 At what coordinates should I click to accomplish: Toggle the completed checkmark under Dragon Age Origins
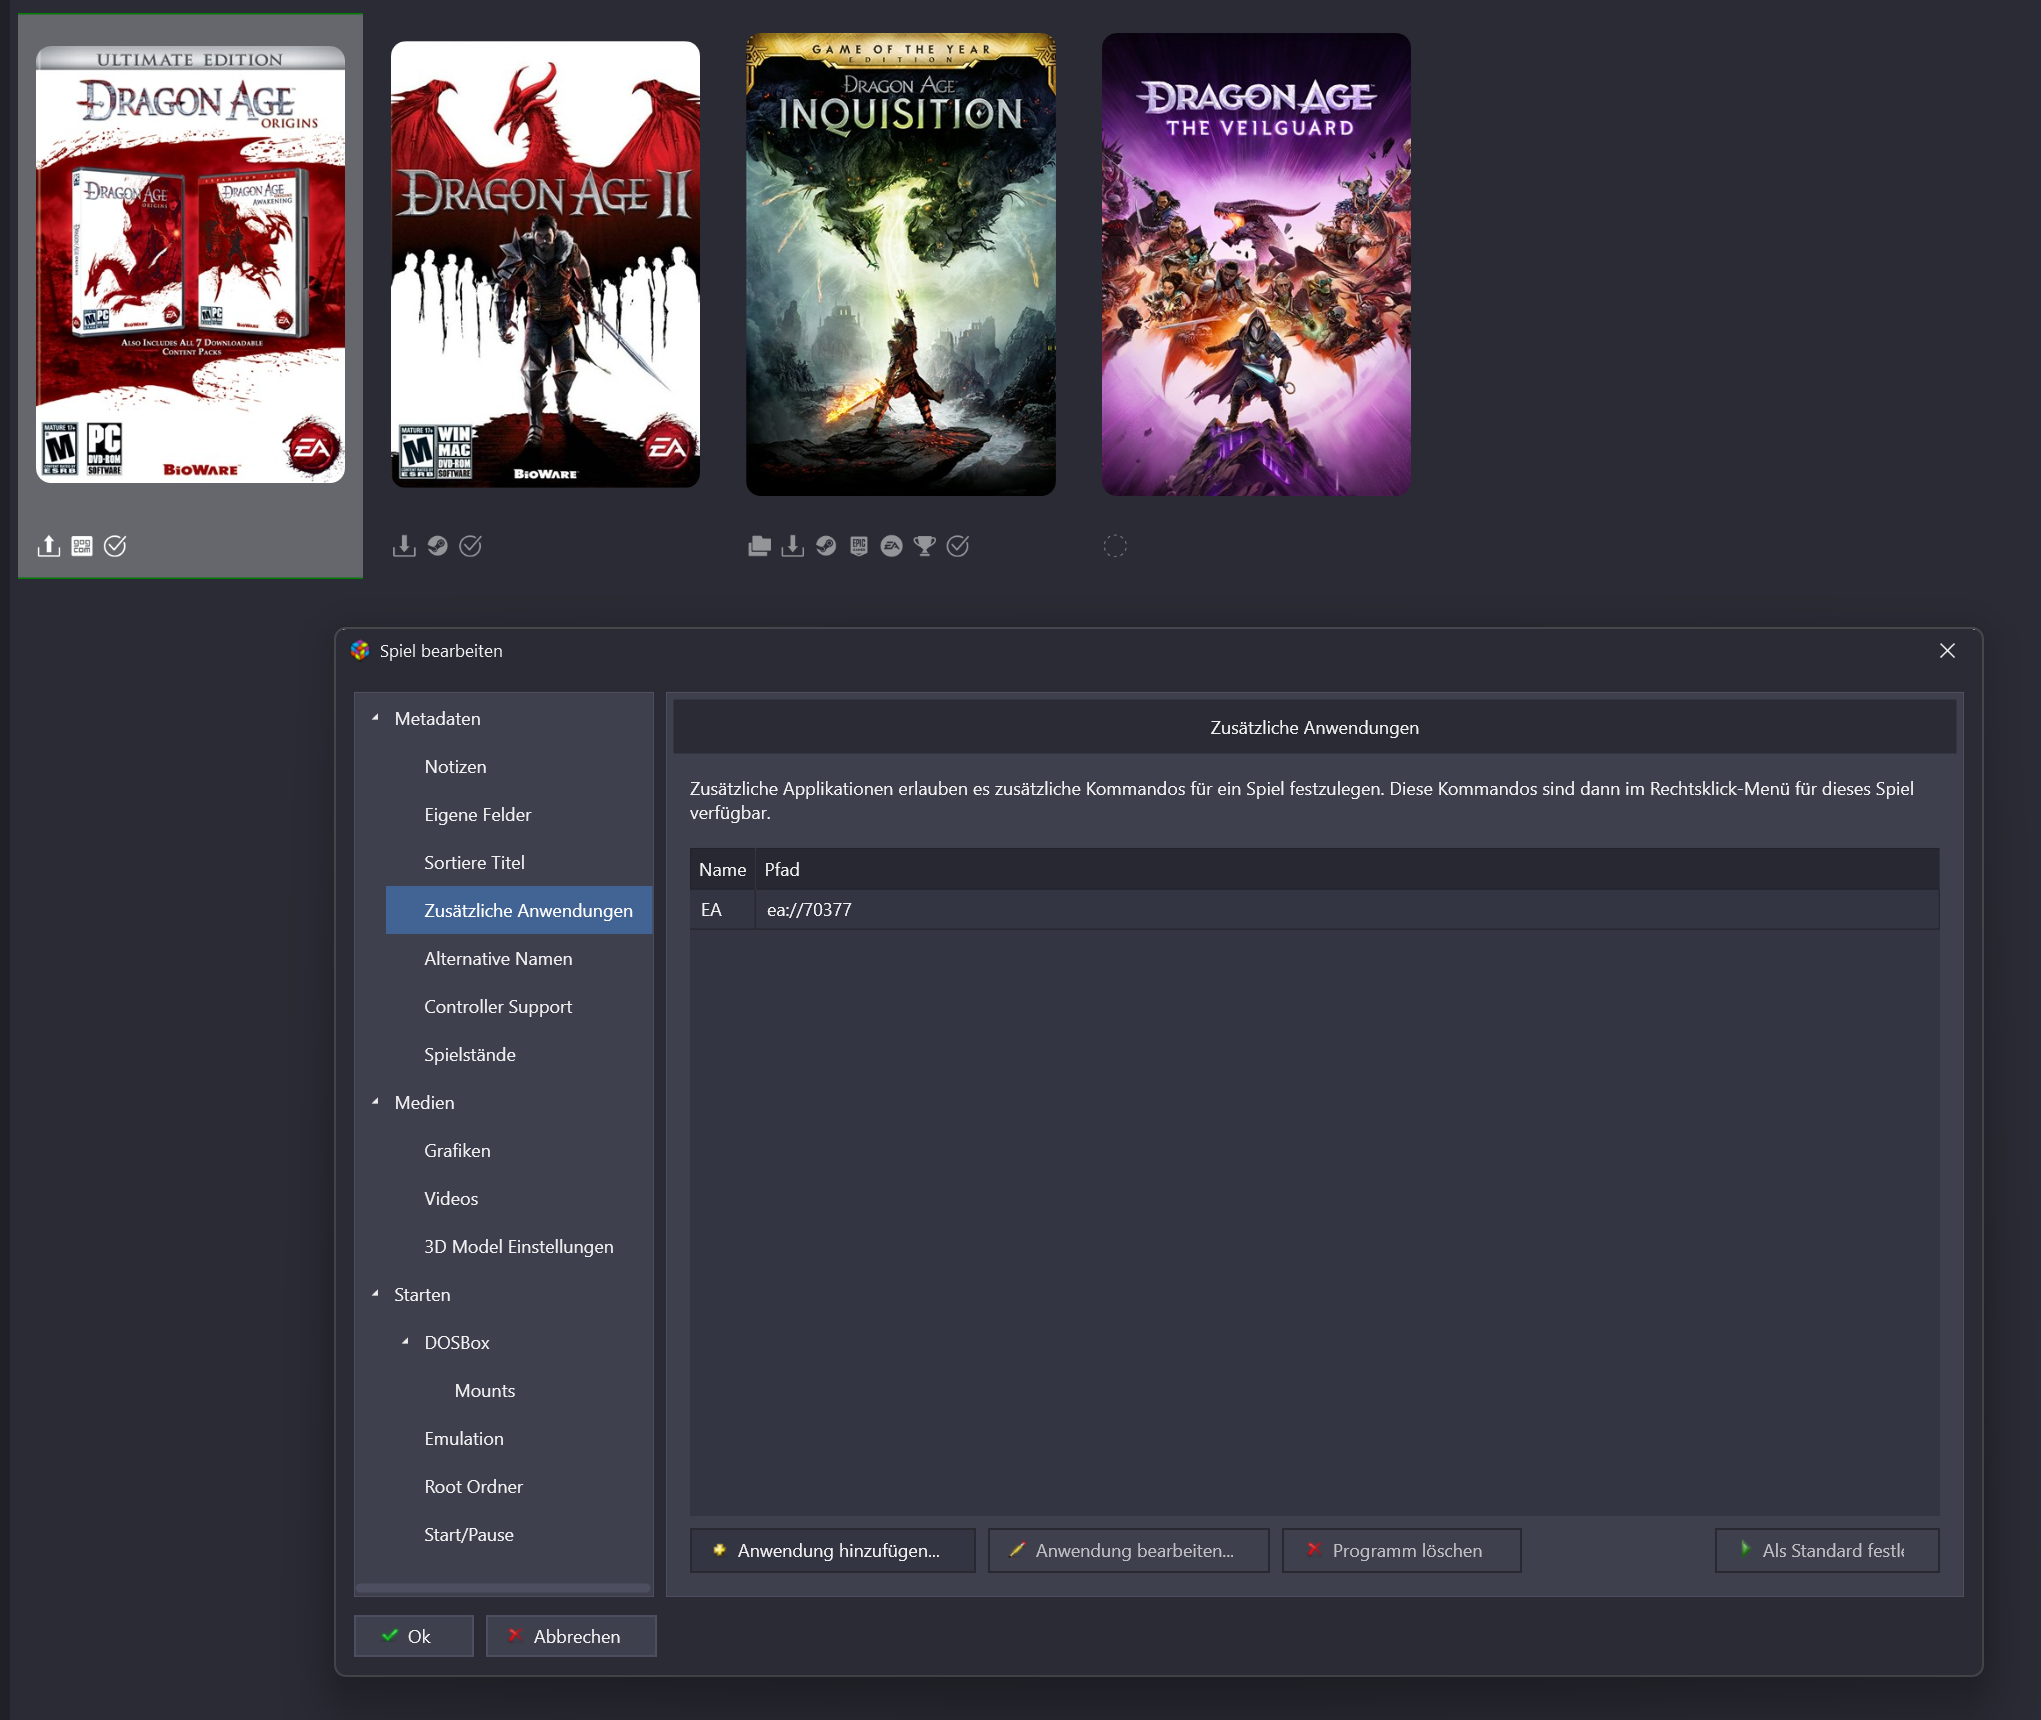115,546
